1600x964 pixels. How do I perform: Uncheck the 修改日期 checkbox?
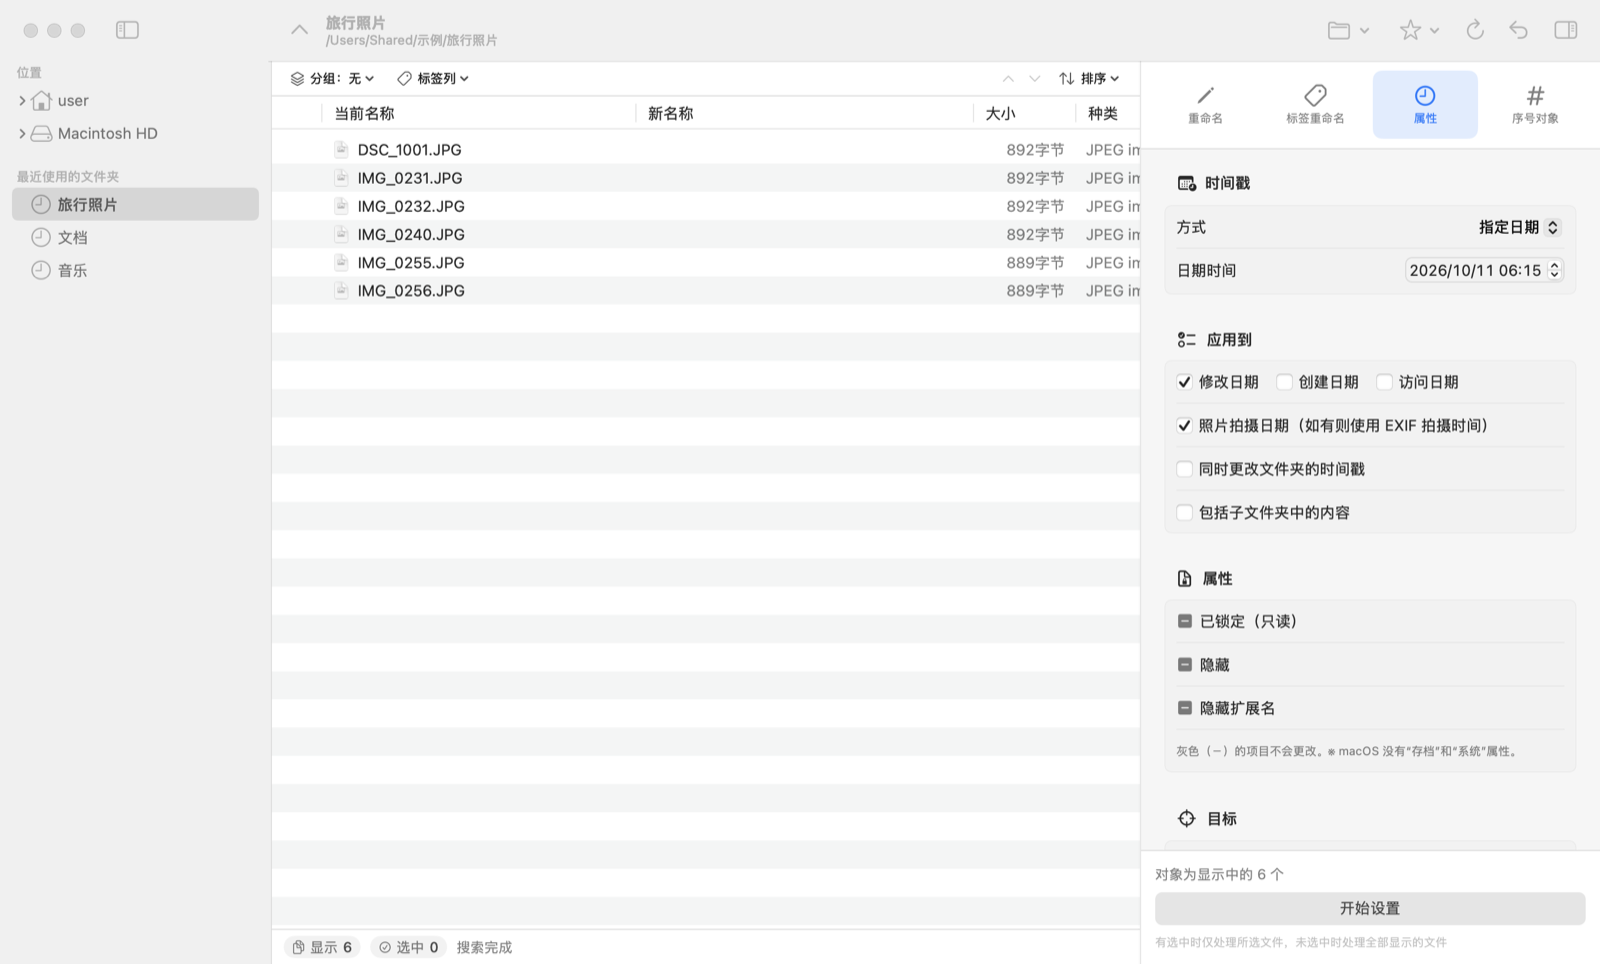(x=1185, y=382)
